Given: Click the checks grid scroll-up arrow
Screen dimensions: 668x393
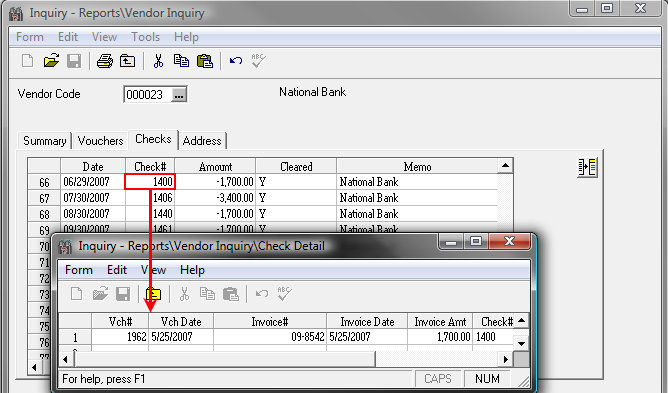Looking at the screenshot, I should point(505,165).
